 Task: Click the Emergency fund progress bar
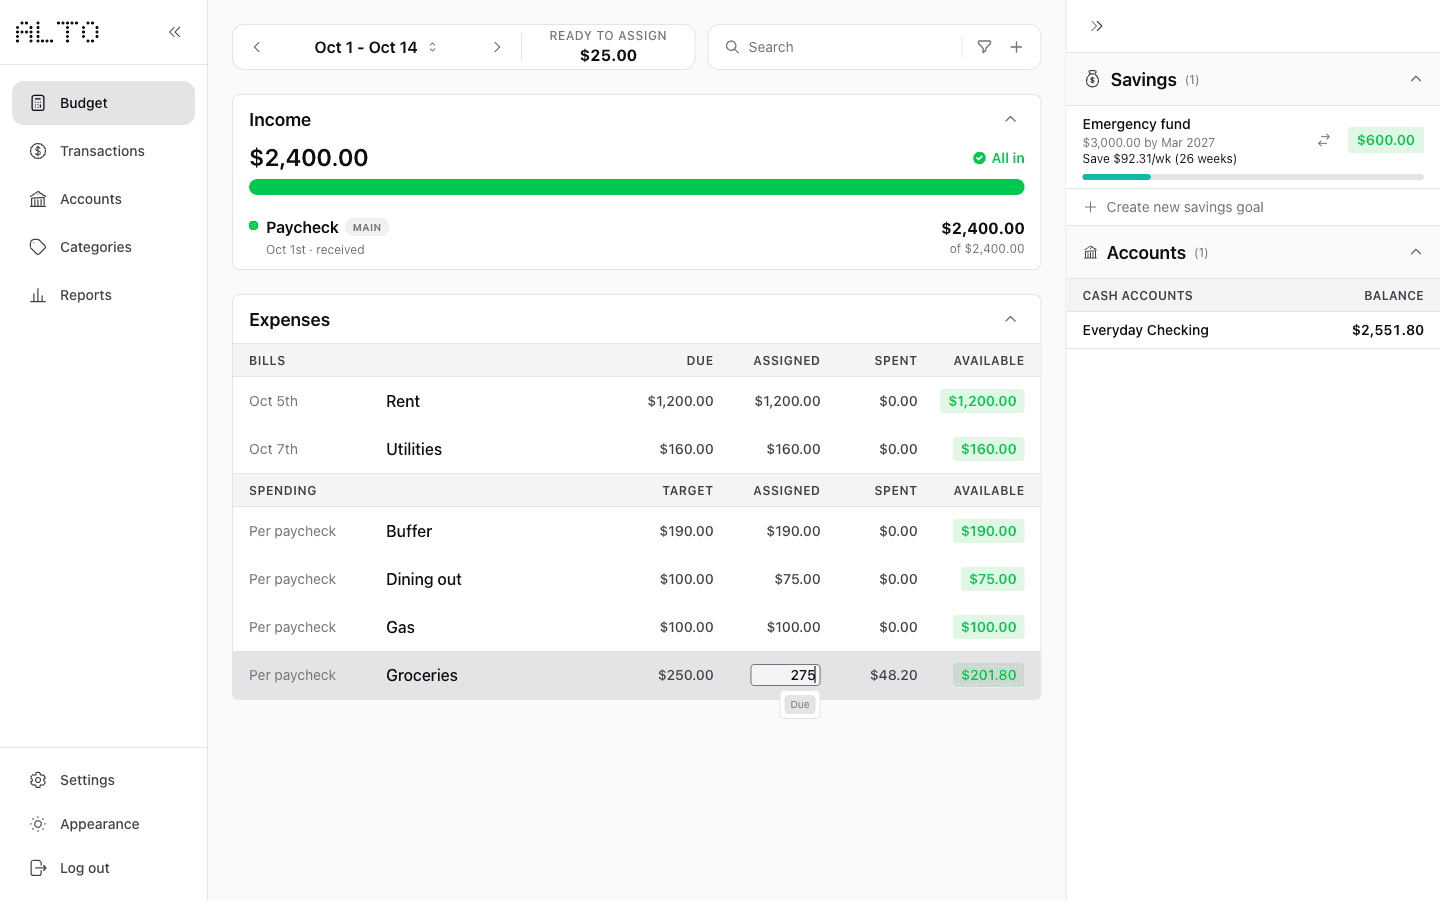pyautogui.click(x=1253, y=177)
